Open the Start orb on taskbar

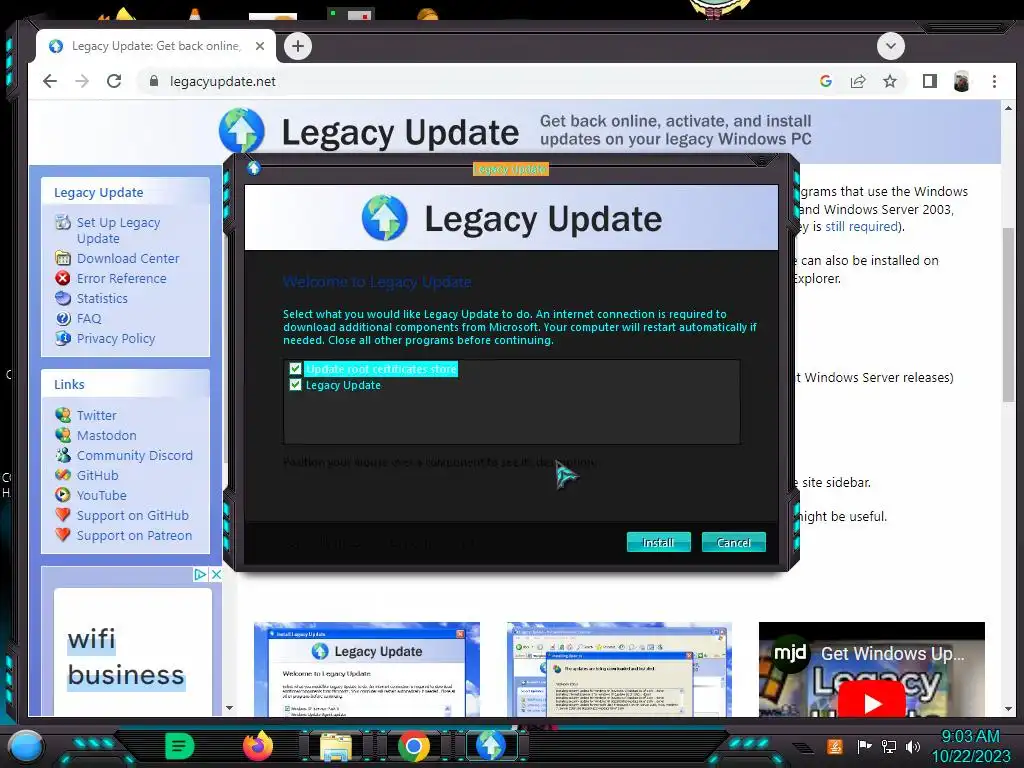(26, 746)
